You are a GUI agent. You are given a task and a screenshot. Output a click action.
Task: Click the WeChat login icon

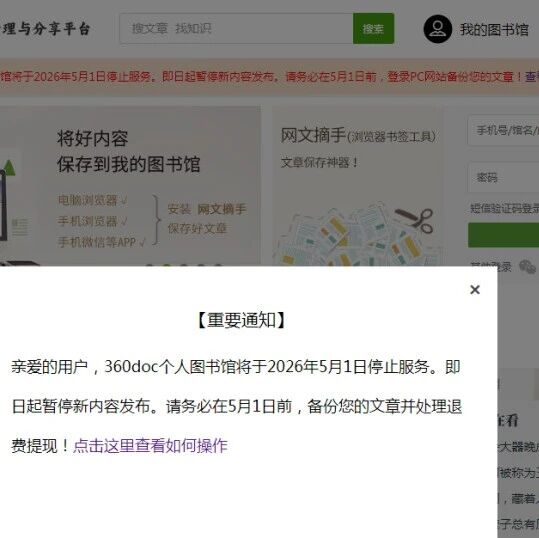tap(527, 266)
